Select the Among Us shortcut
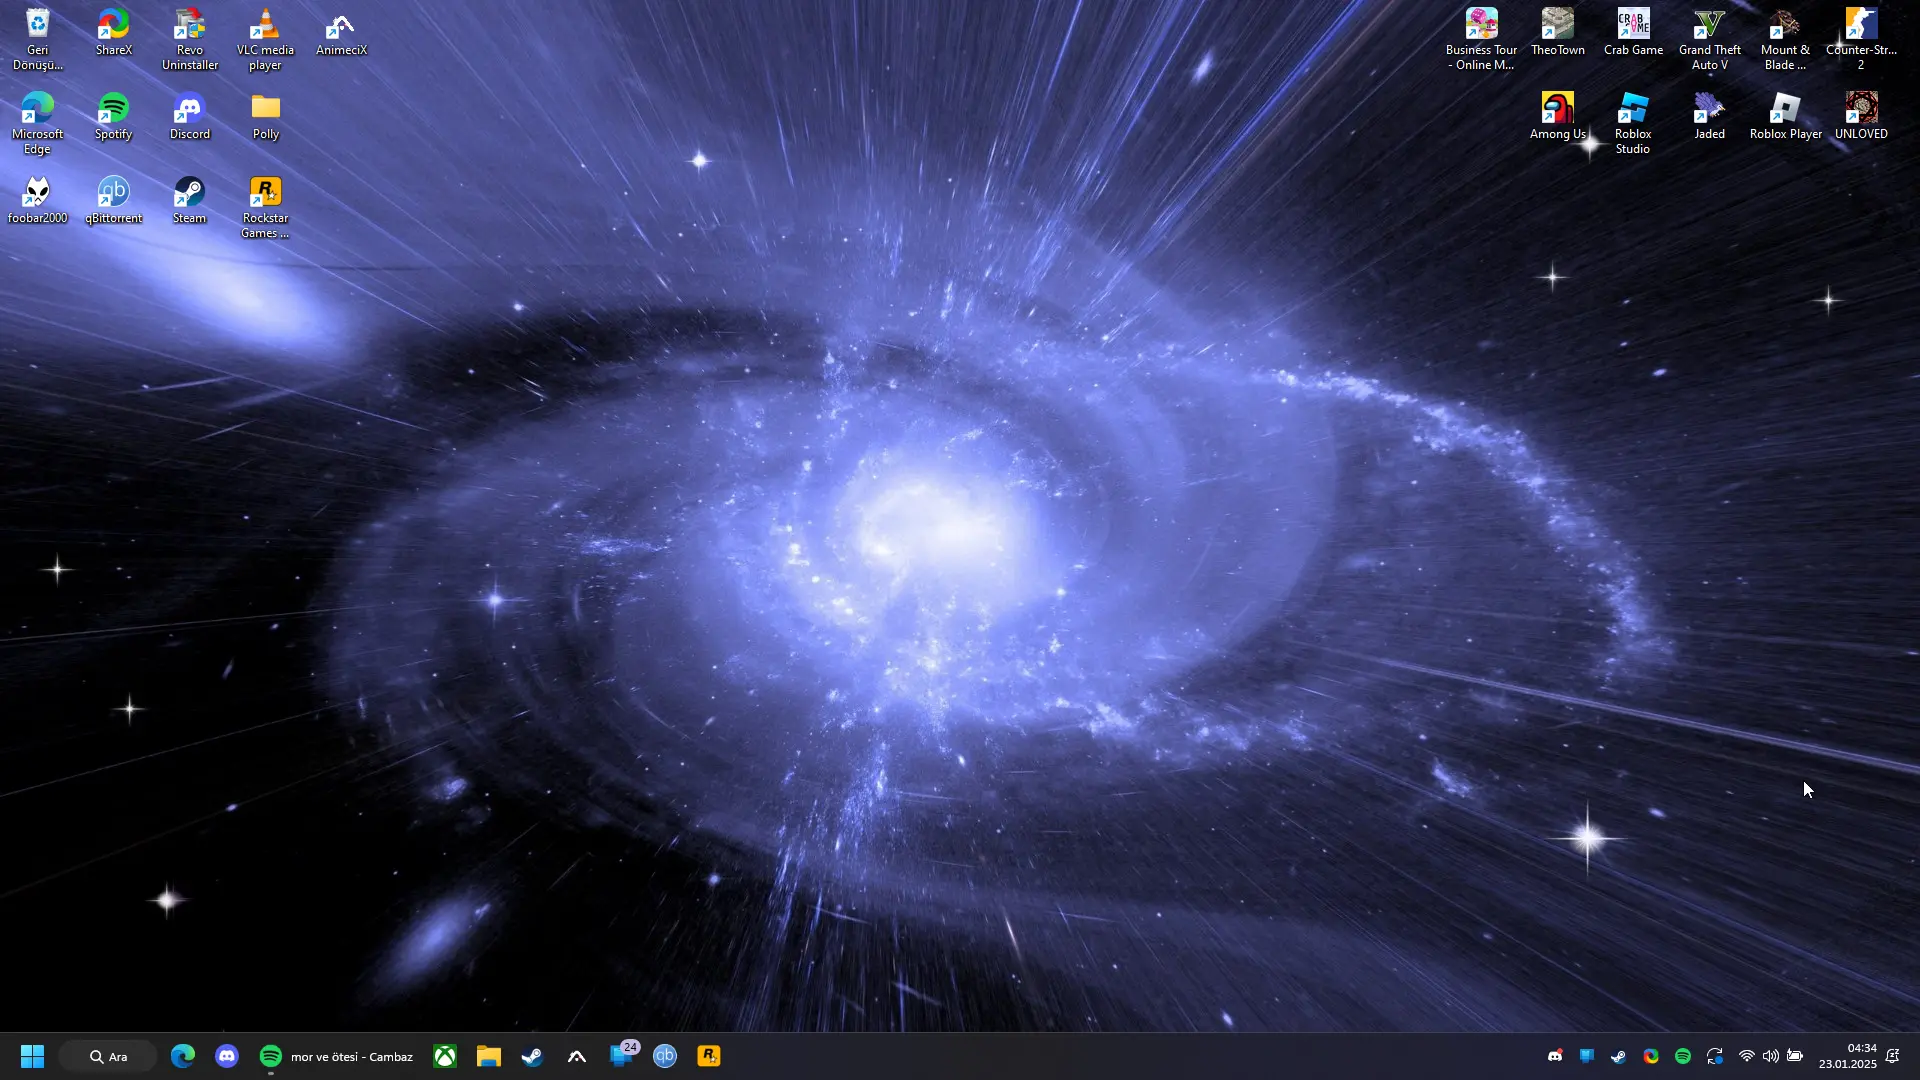This screenshot has height=1080, width=1920. 1557,116
